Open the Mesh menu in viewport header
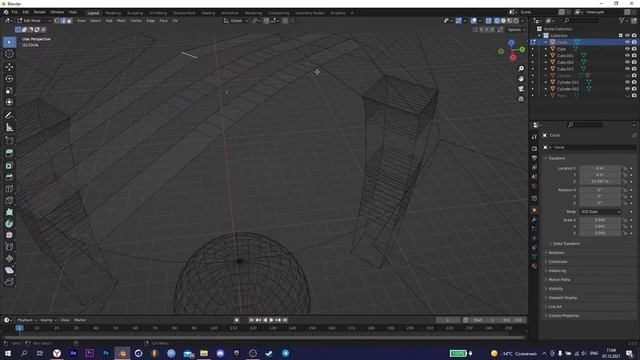The image size is (640, 360). [121, 20]
